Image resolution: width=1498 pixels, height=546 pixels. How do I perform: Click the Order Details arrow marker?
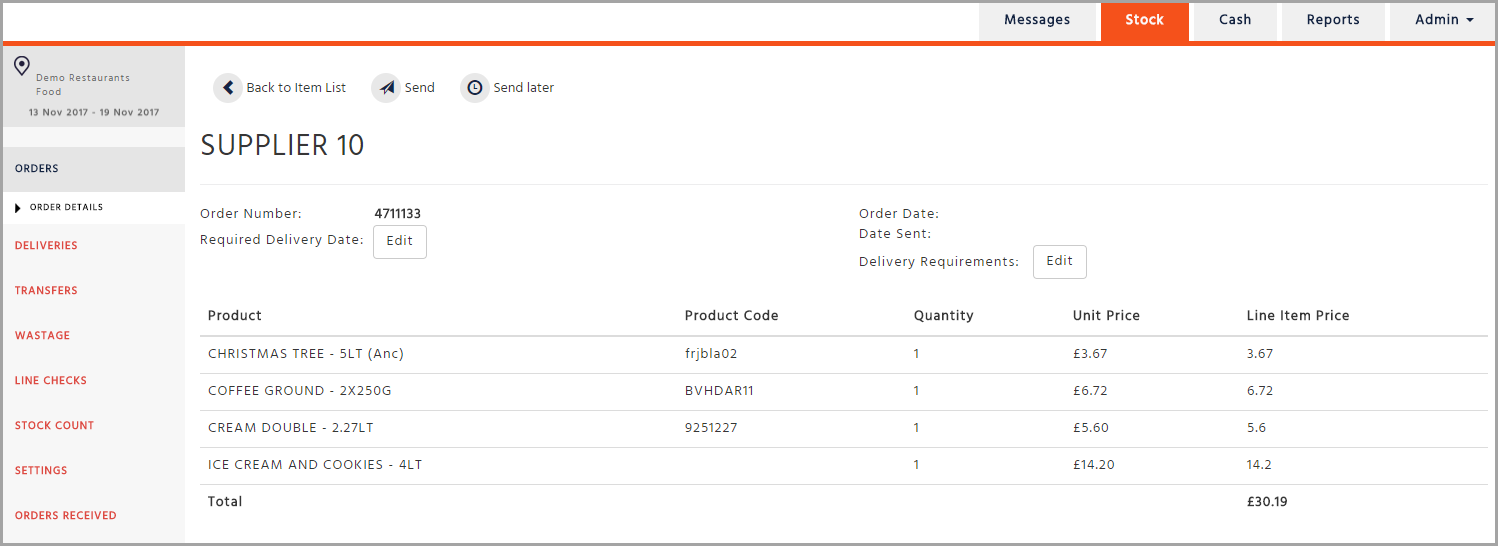coord(18,208)
